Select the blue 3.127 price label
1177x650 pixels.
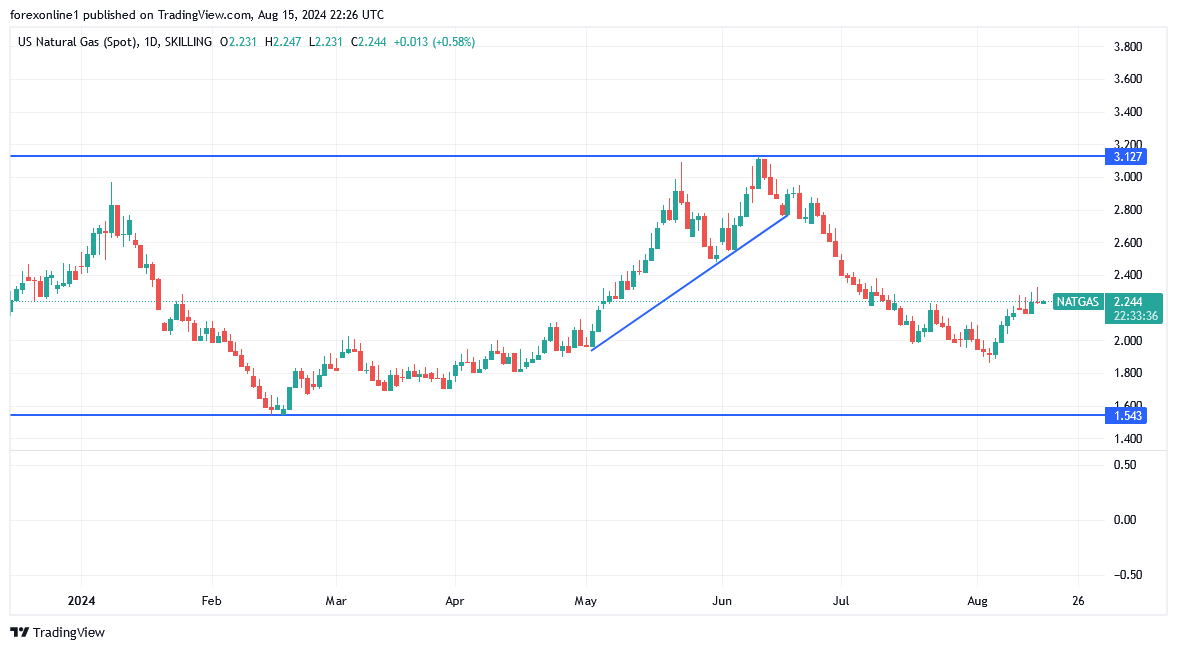(1126, 157)
